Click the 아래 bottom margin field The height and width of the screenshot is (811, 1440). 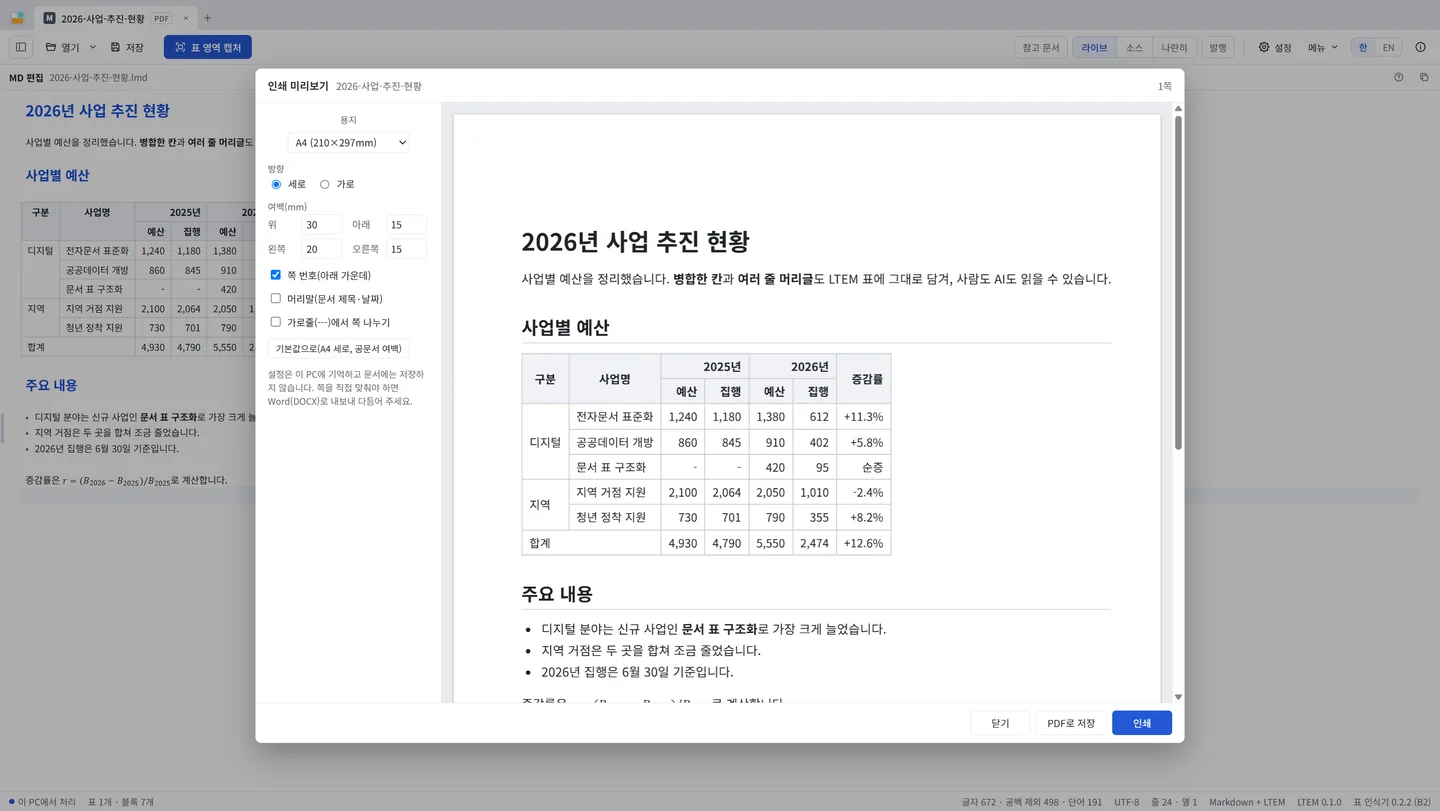(406, 225)
